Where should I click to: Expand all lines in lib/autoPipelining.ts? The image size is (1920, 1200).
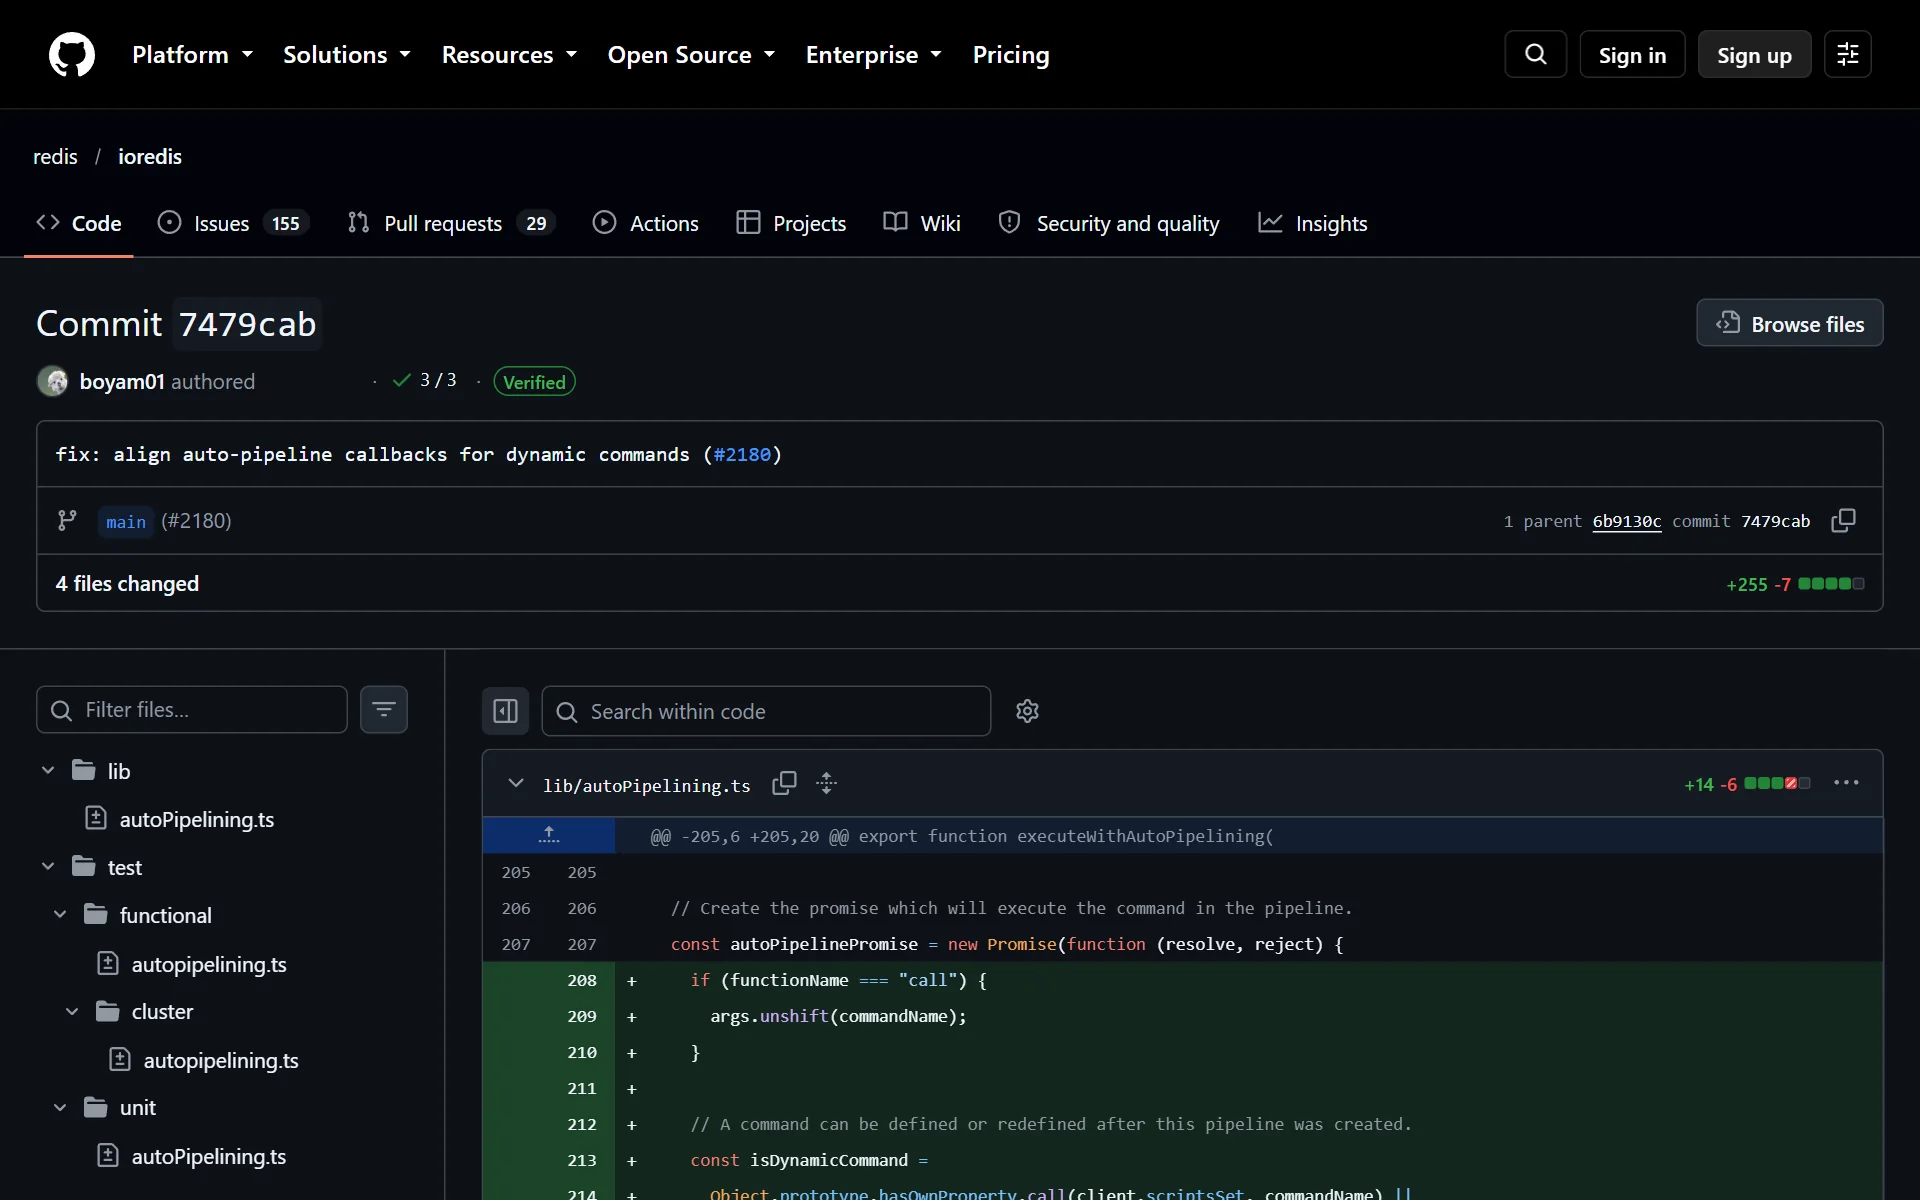pos(826,784)
